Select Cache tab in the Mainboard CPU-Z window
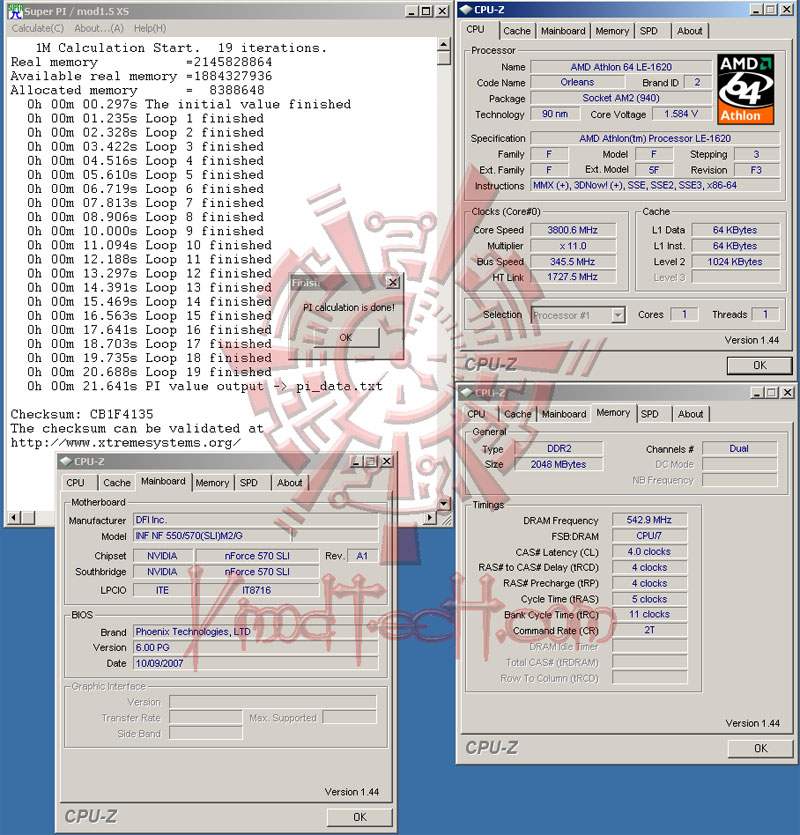800x835 pixels. pyautogui.click(x=117, y=482)
